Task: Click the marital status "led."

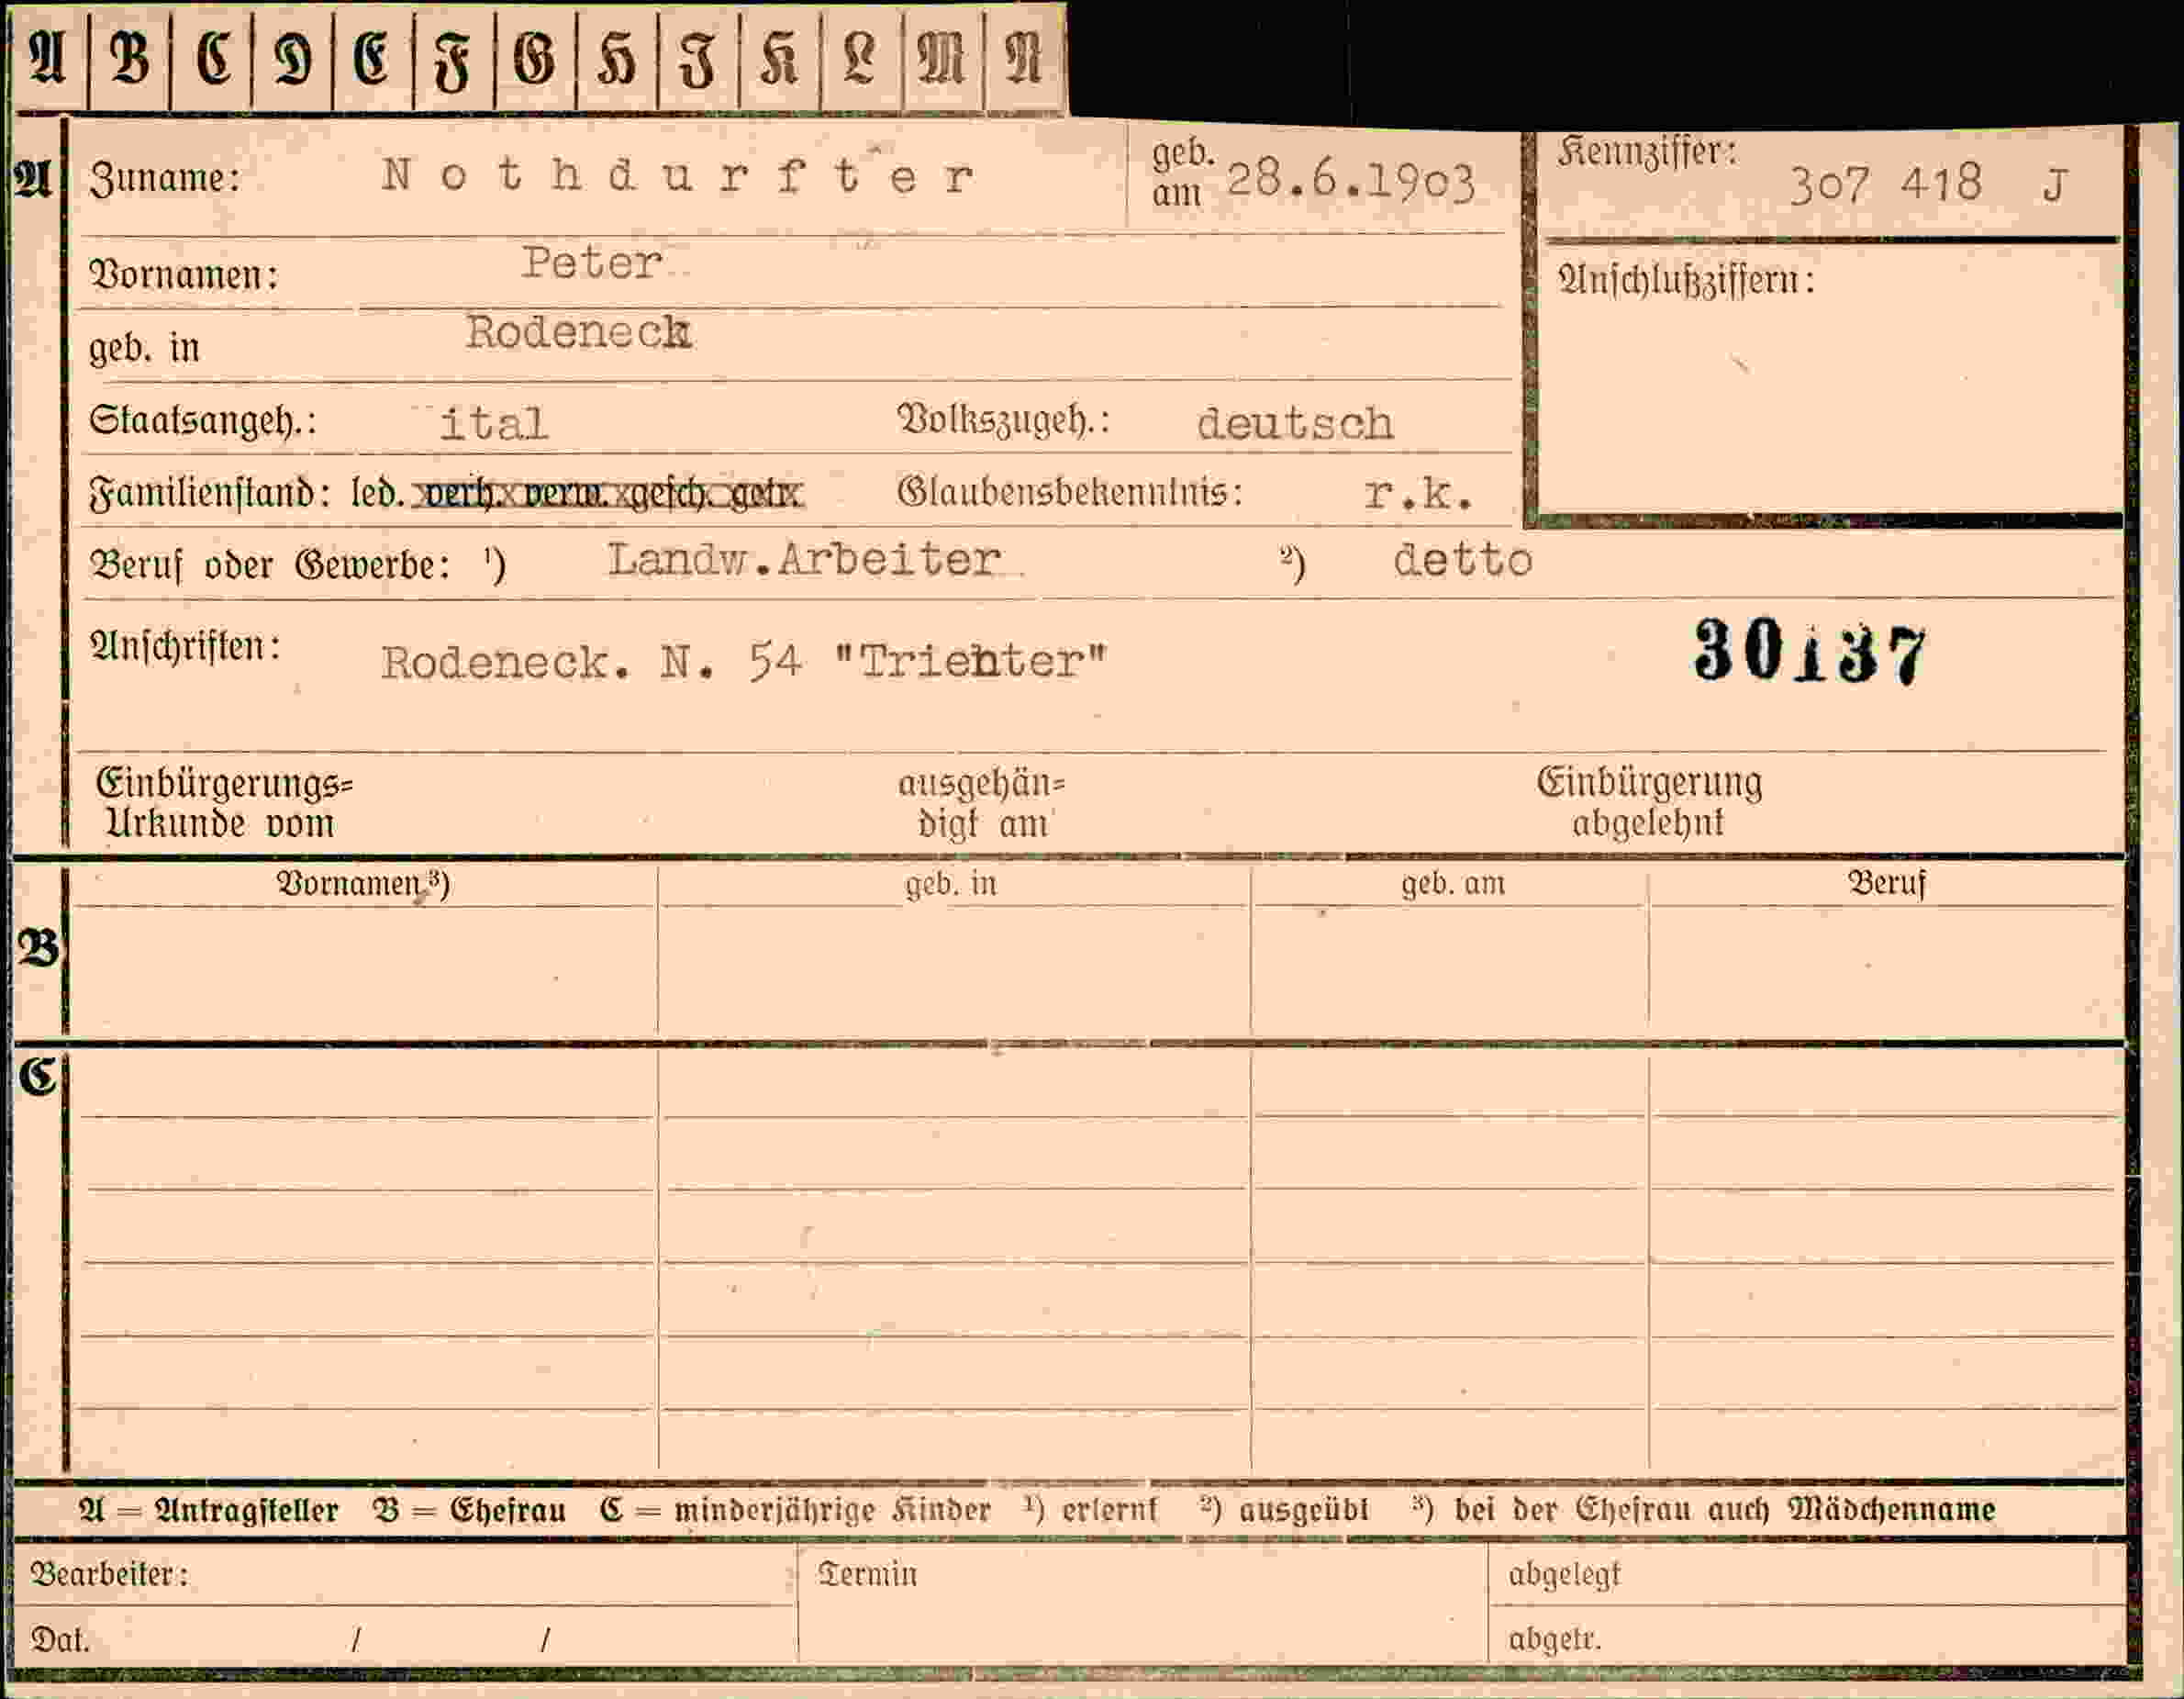Action: (377, 493)
